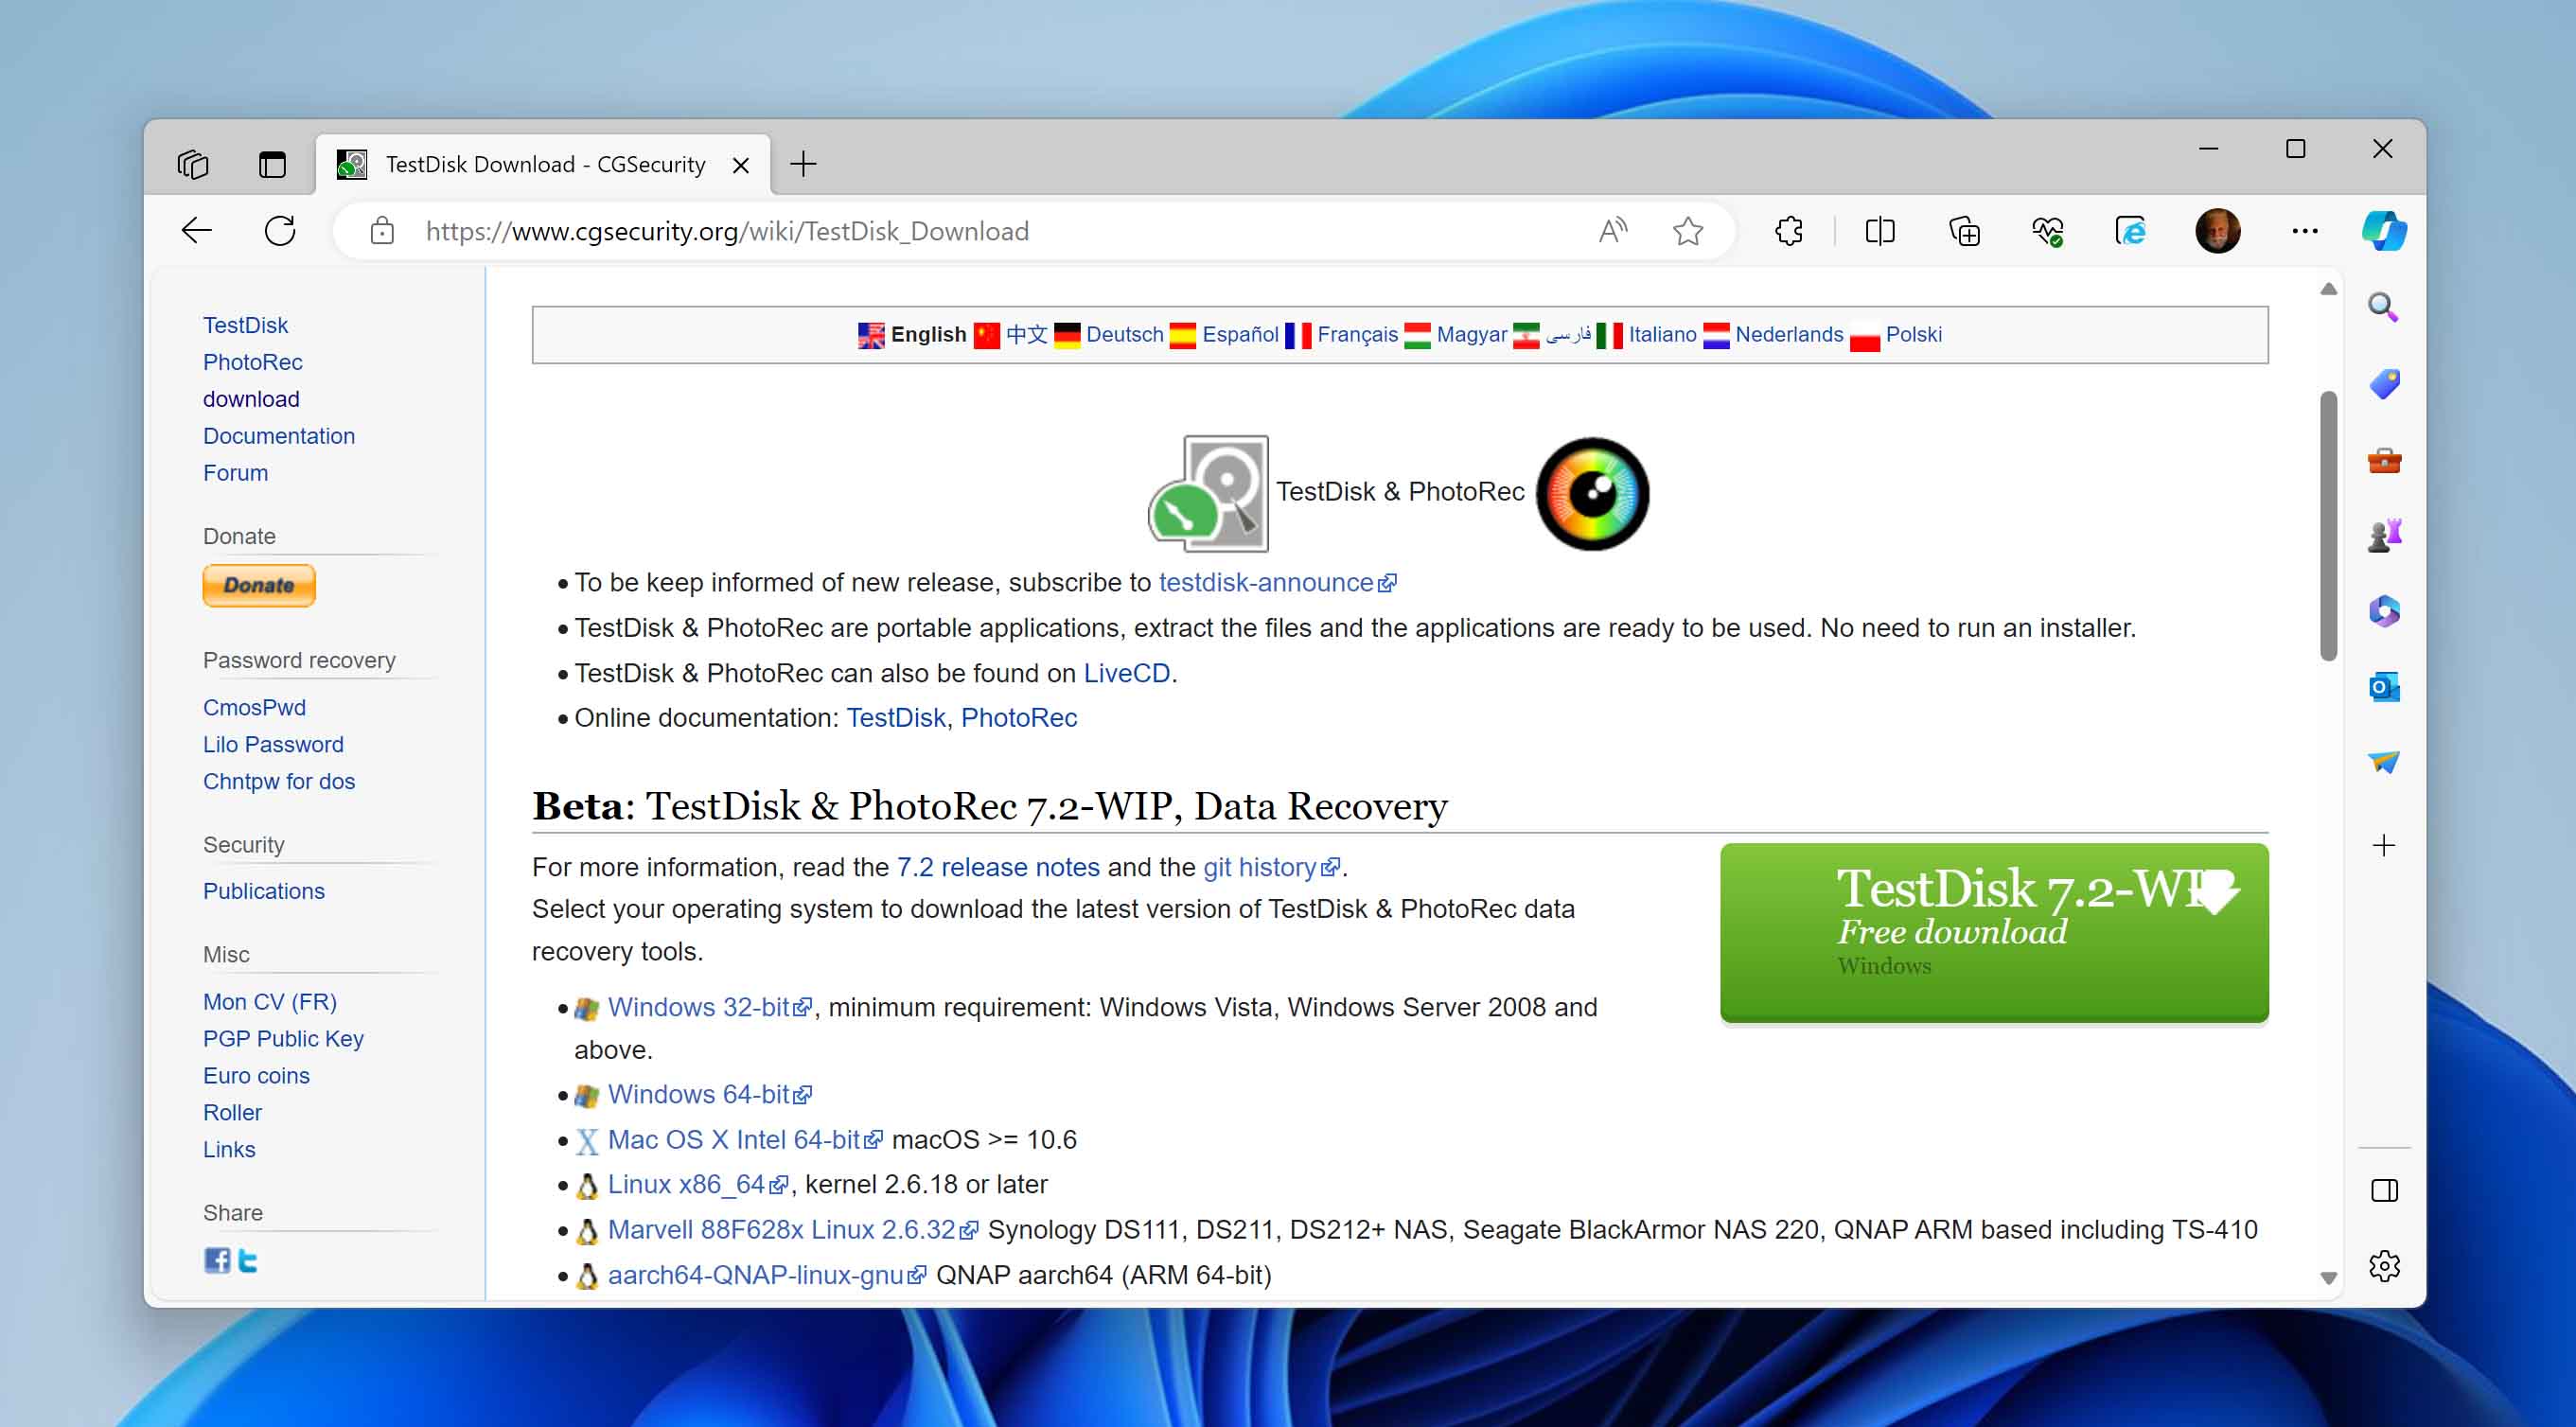Click the TestDisk 7.2-WIP free download button

(x=1994, y=931)
